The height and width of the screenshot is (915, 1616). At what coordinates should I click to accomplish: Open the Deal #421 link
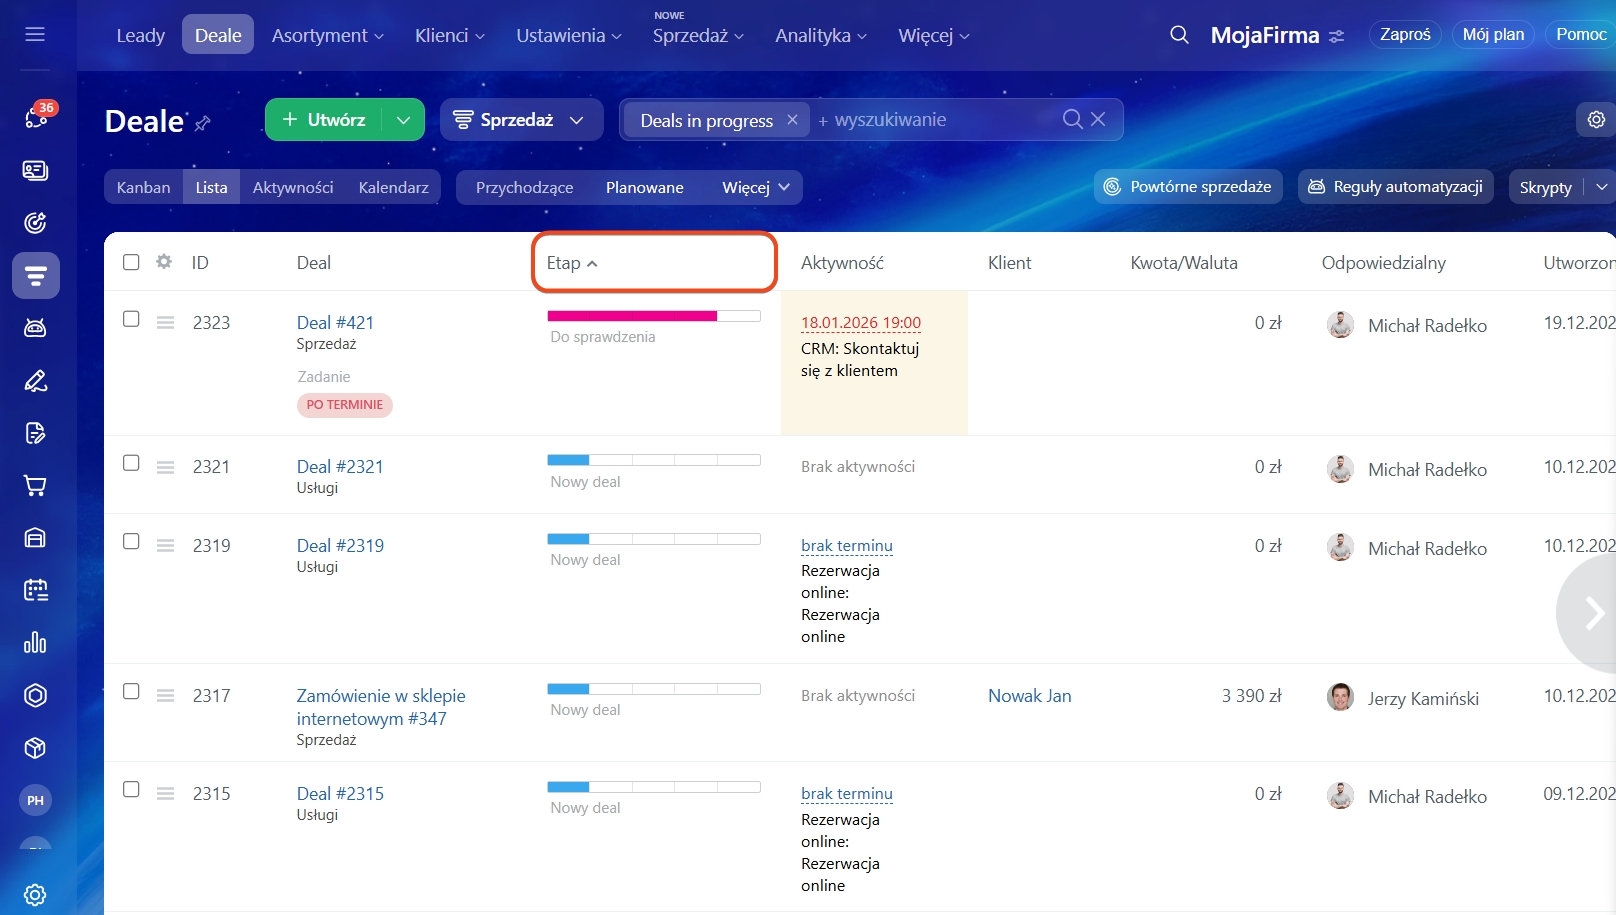pos(335,323)
